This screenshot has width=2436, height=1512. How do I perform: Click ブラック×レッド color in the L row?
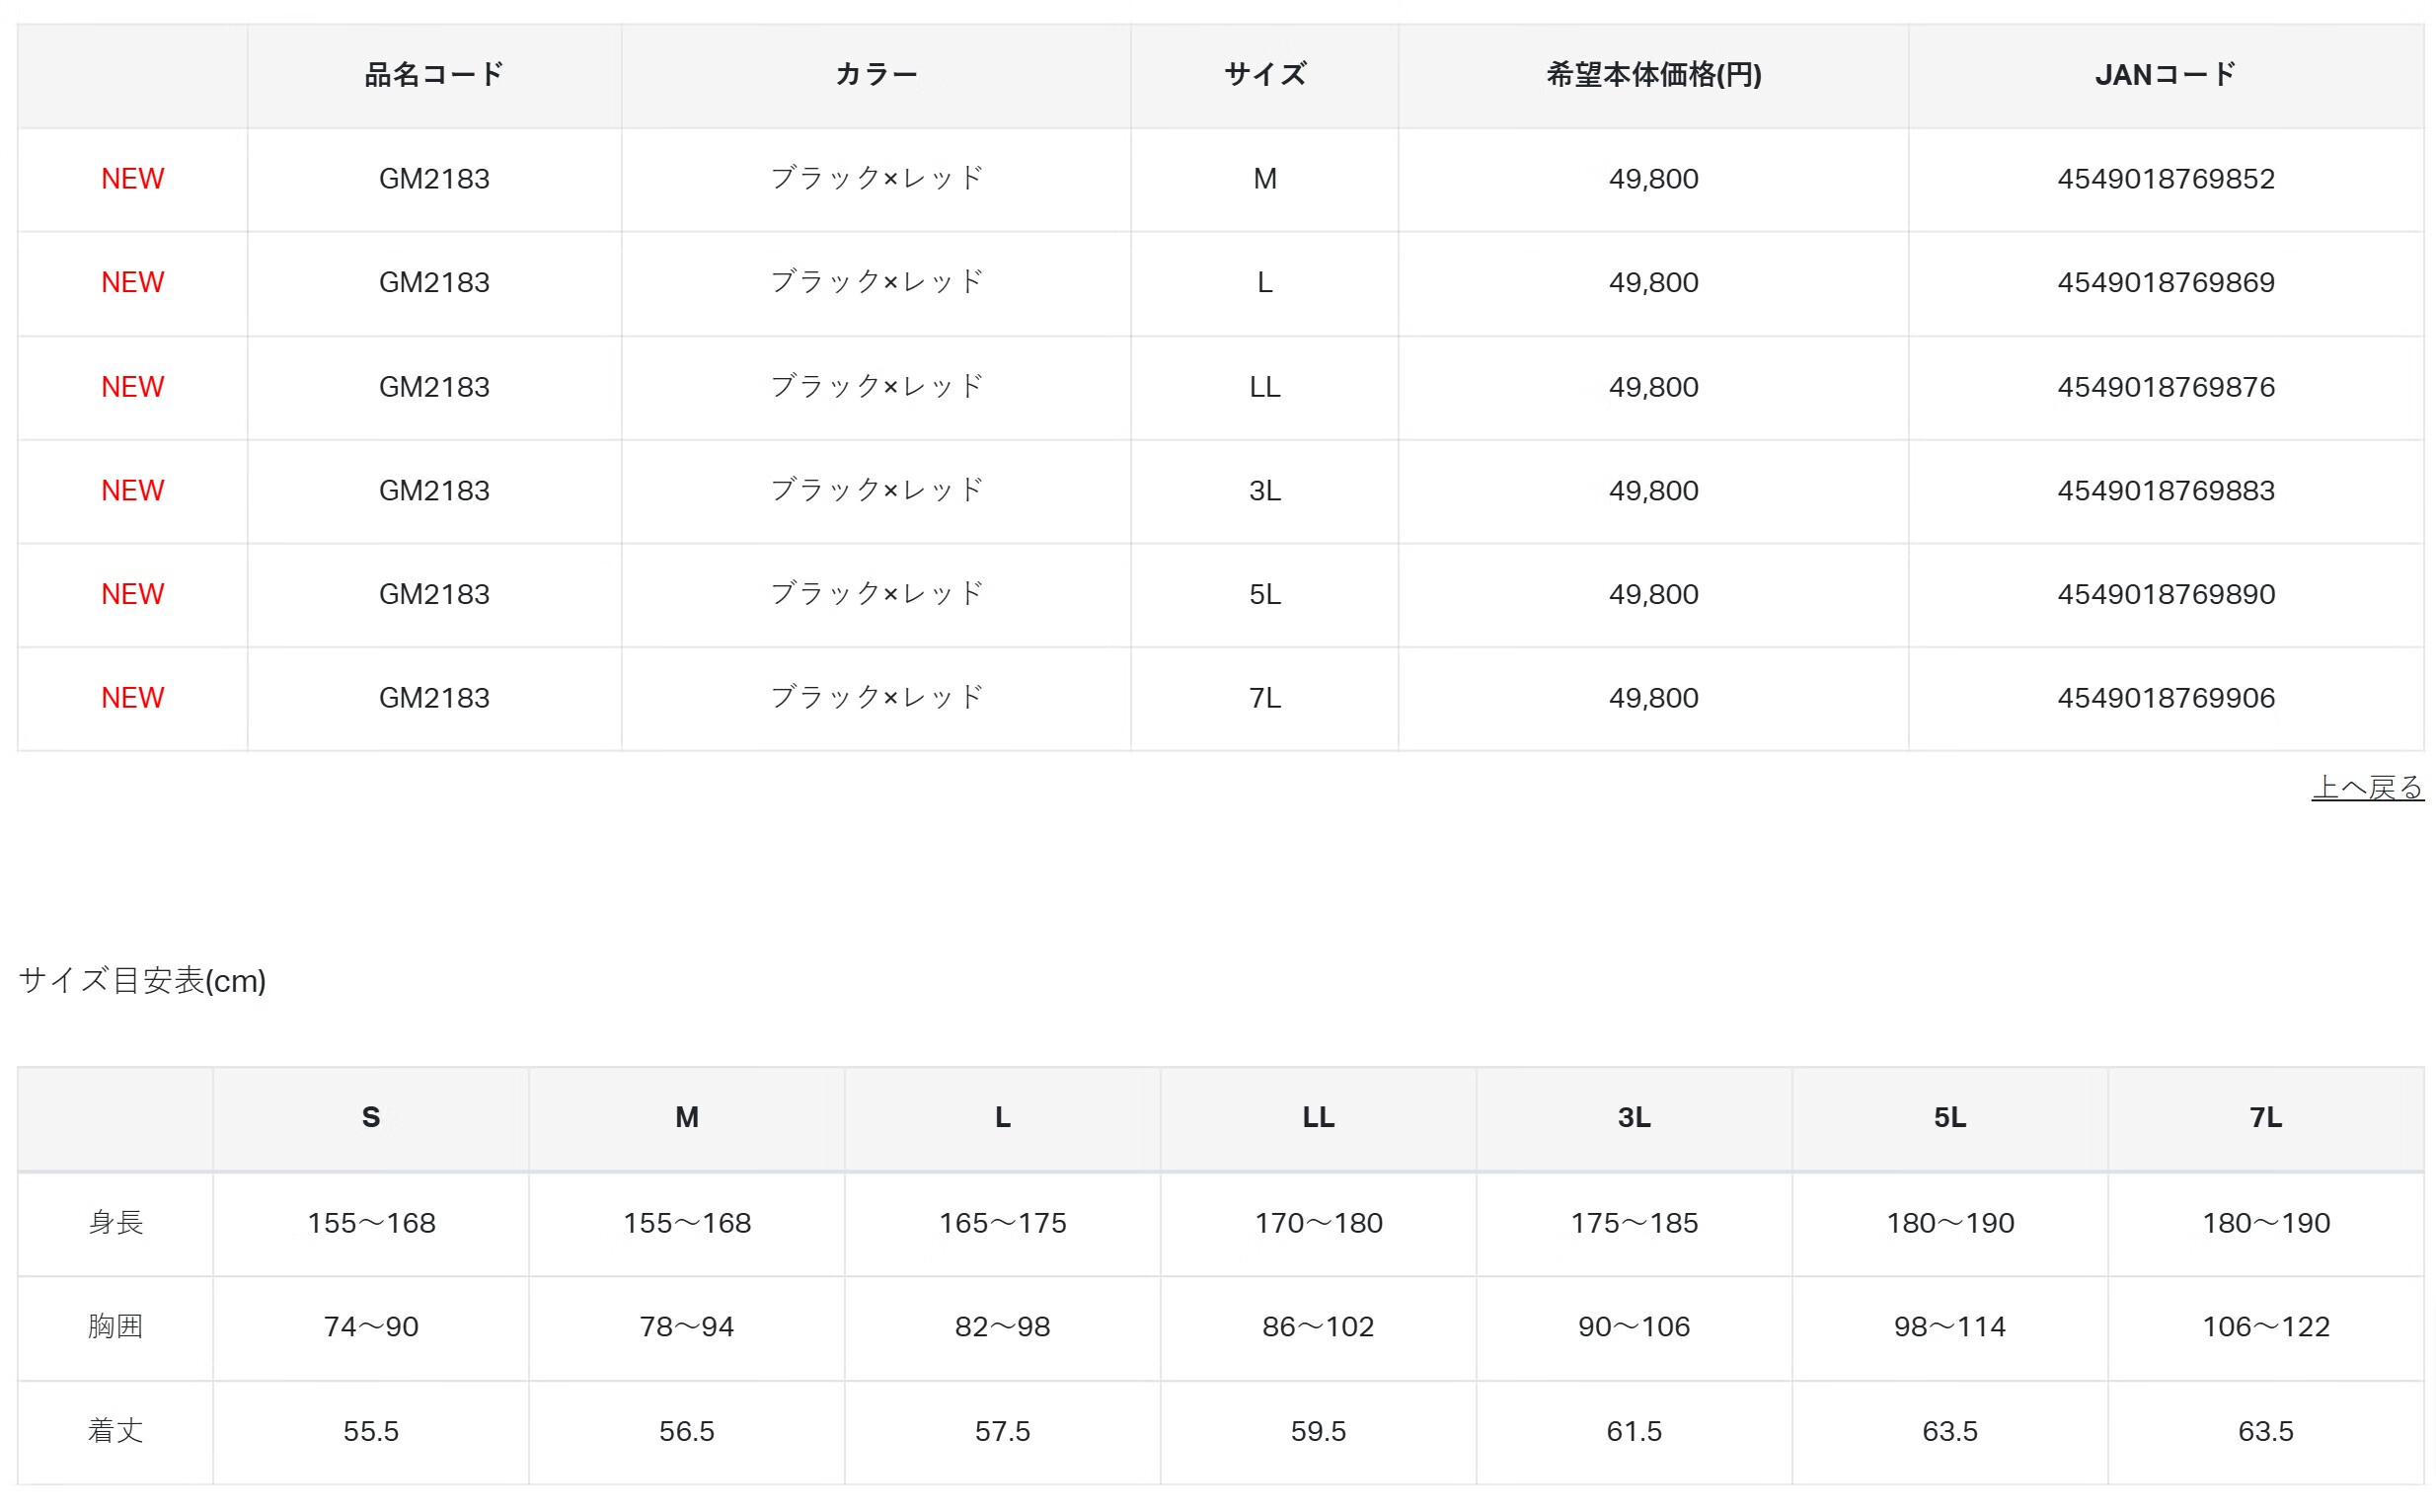[x=876, y=283]
